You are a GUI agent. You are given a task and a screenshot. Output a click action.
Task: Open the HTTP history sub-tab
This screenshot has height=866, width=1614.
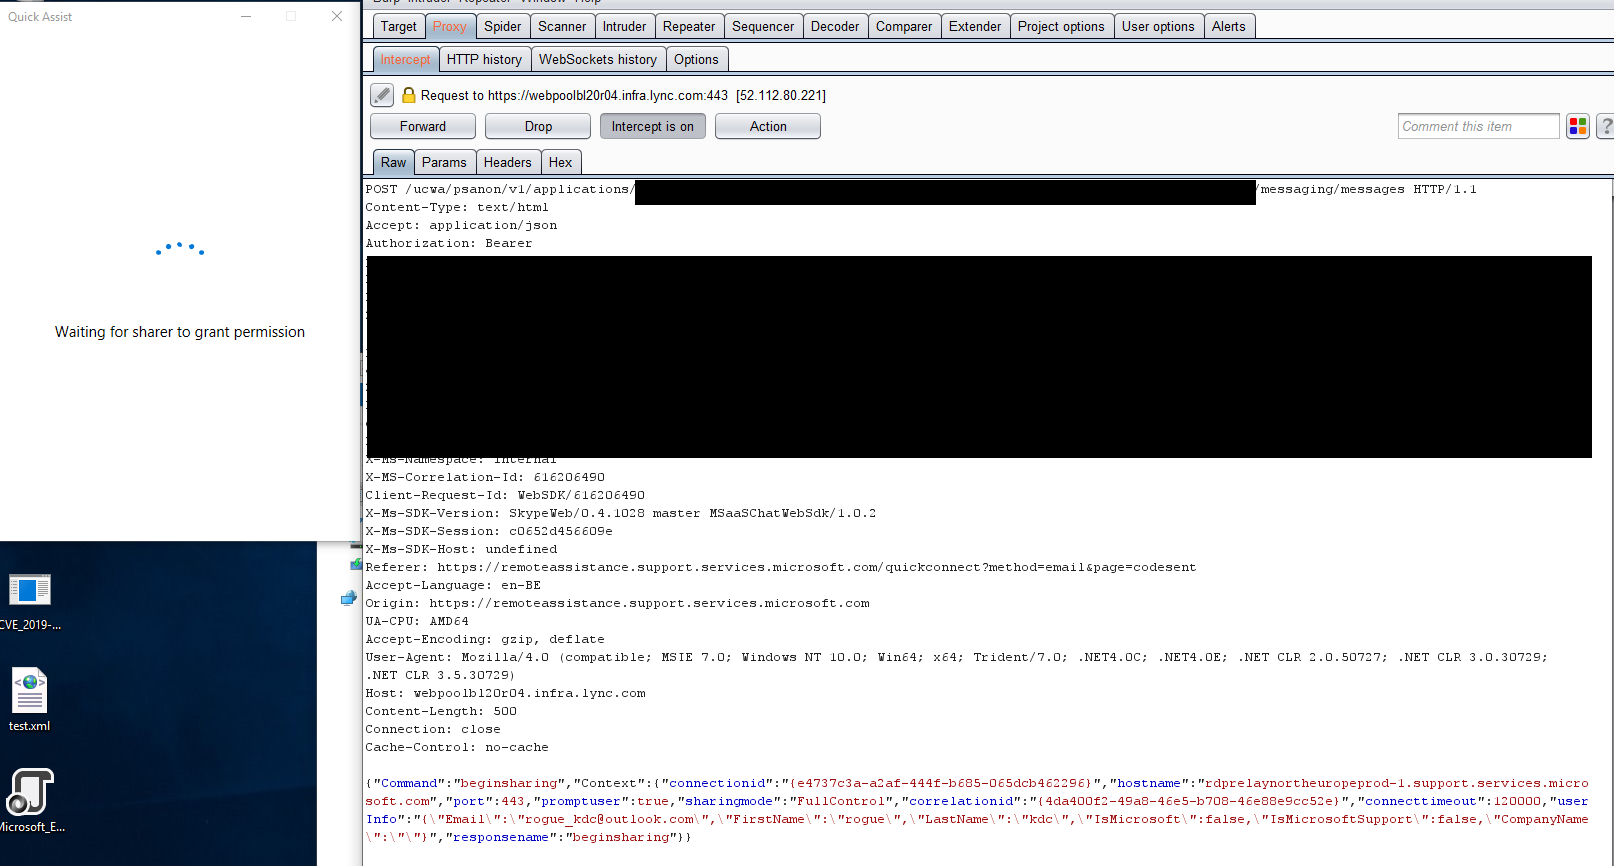point(484,59)
